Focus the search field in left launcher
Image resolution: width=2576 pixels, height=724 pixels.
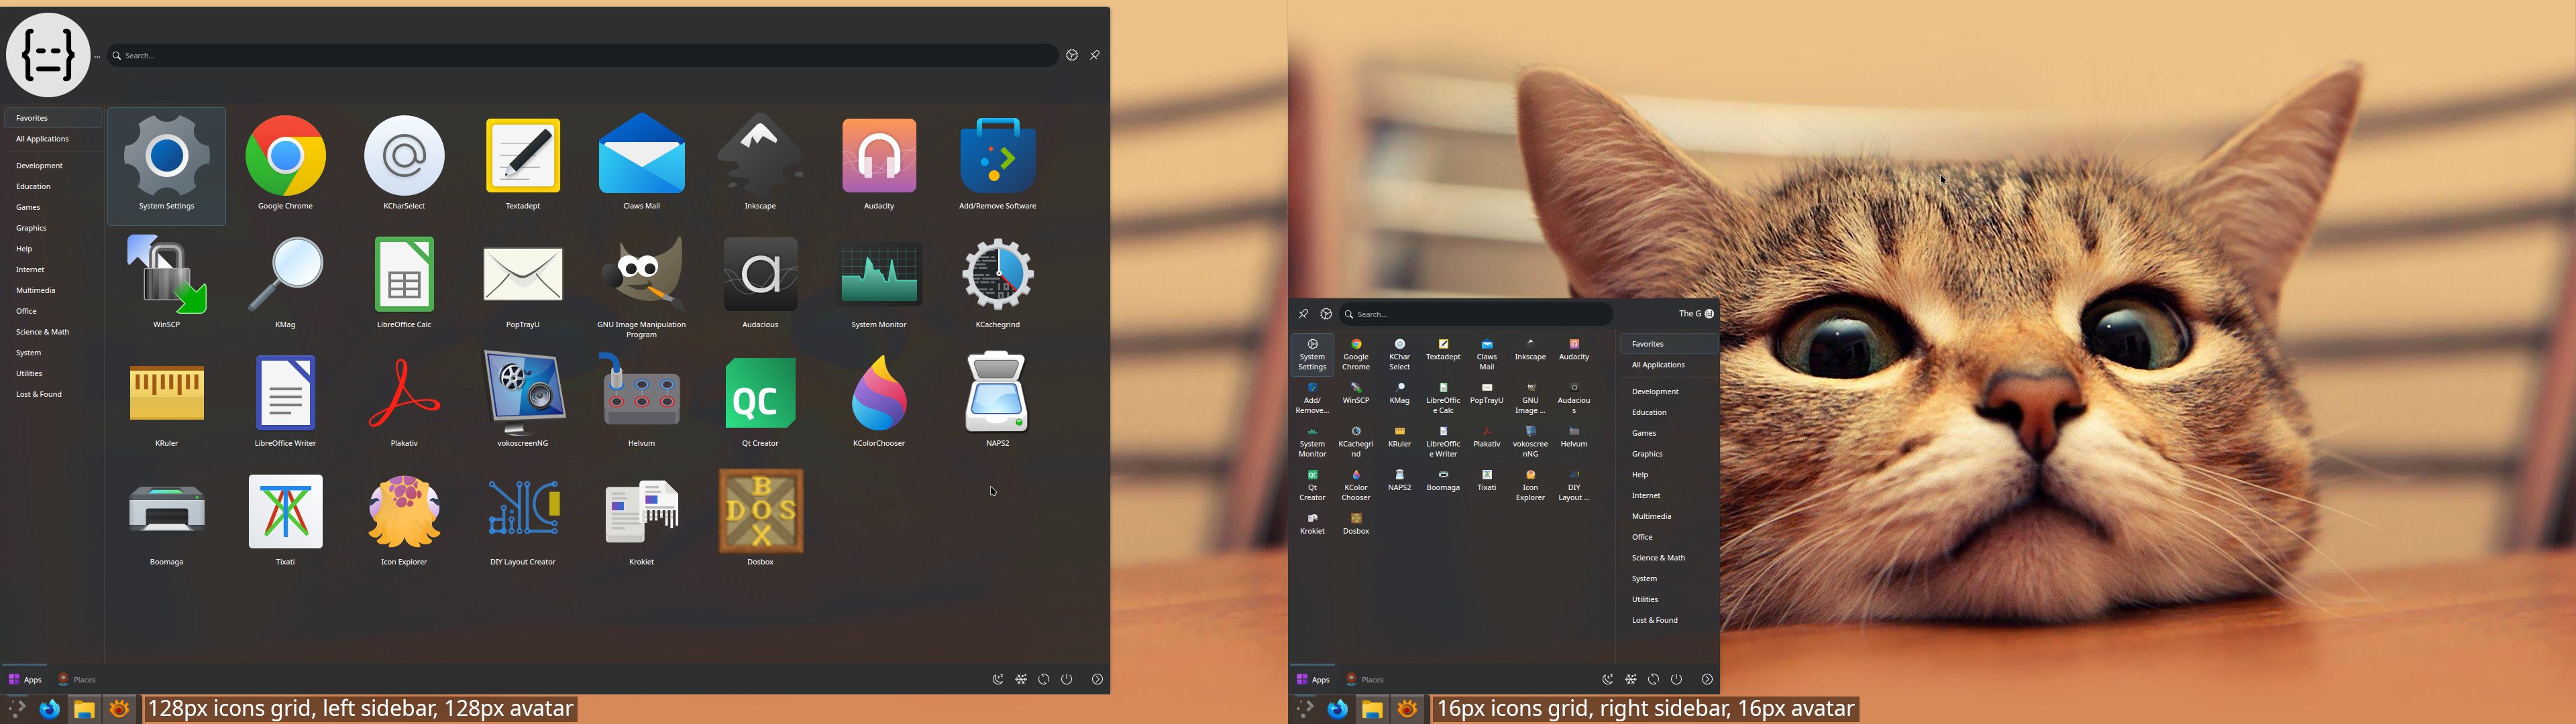tap(582, 56)
